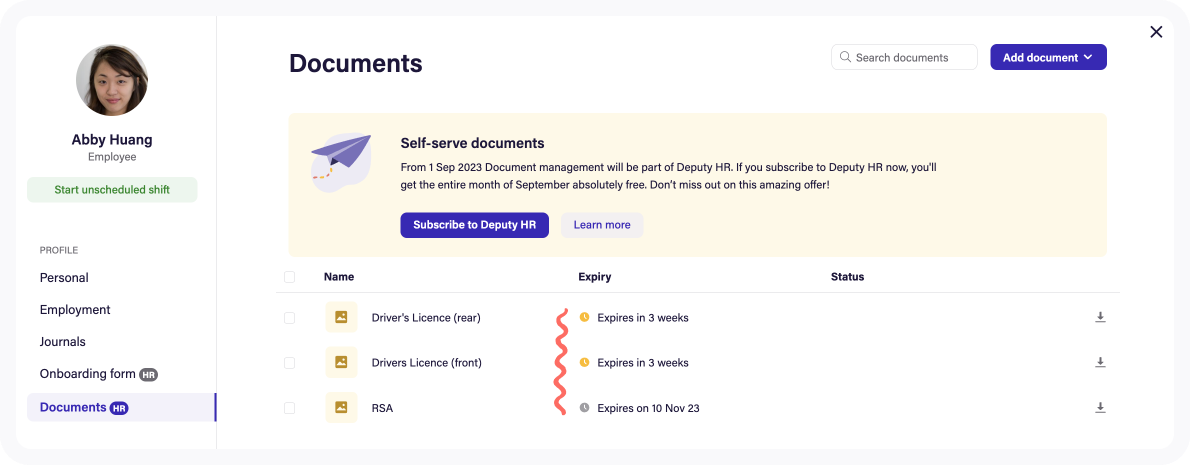This screenshot has height=465, width=1190.
Task: Click the Employee role label
Action: tap(112, 157)
